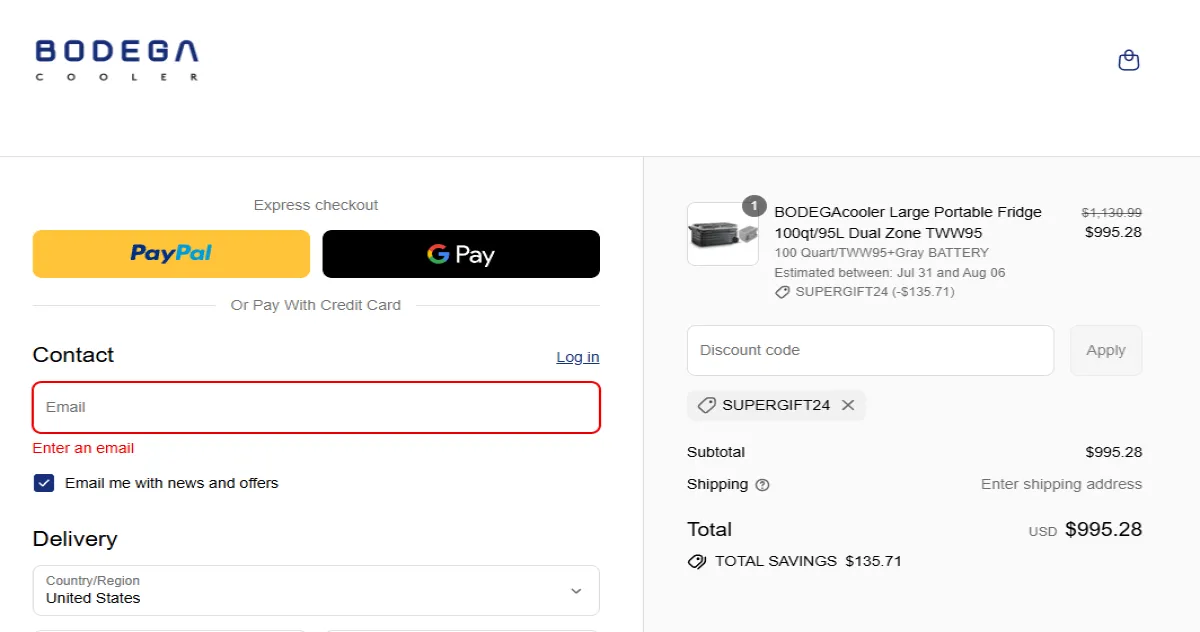1200x632 pixels.
Task: Click the Country/Region chevron arrow
Action: [576, 590]
